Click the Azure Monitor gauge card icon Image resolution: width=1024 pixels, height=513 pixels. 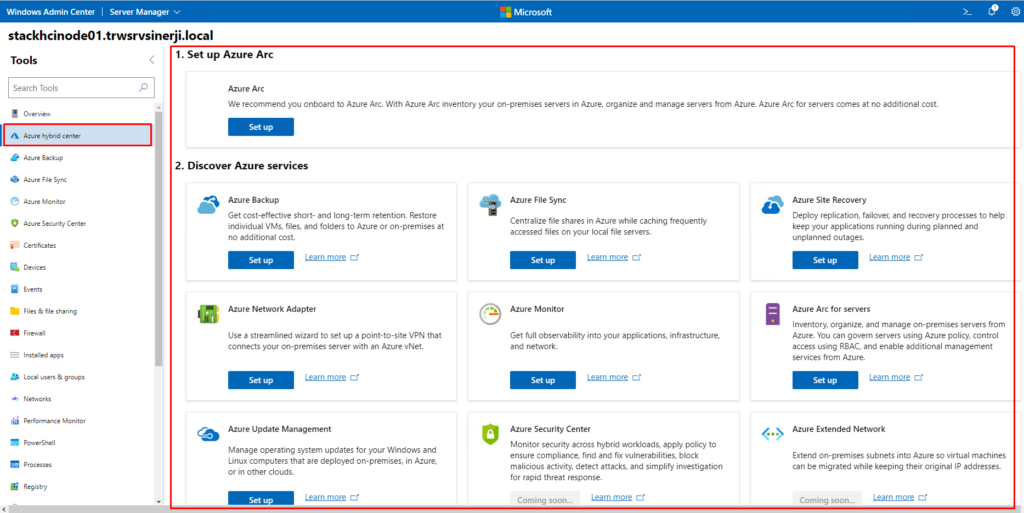[490, 314]
